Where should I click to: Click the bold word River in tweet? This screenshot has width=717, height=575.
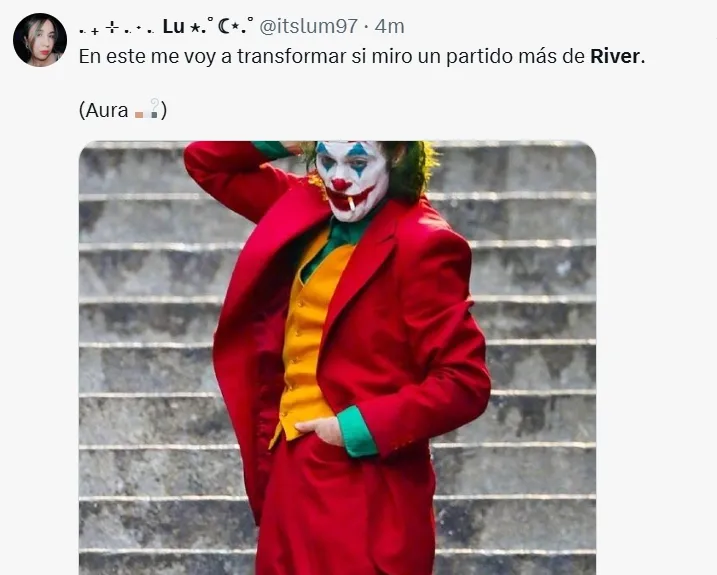point(617,56)
